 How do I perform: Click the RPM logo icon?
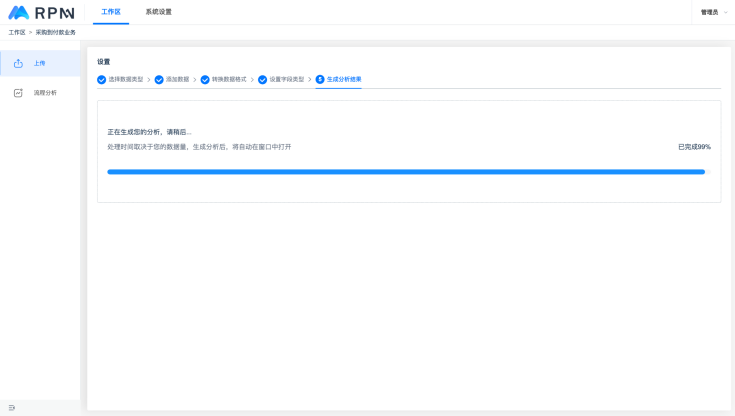[19, 12]
